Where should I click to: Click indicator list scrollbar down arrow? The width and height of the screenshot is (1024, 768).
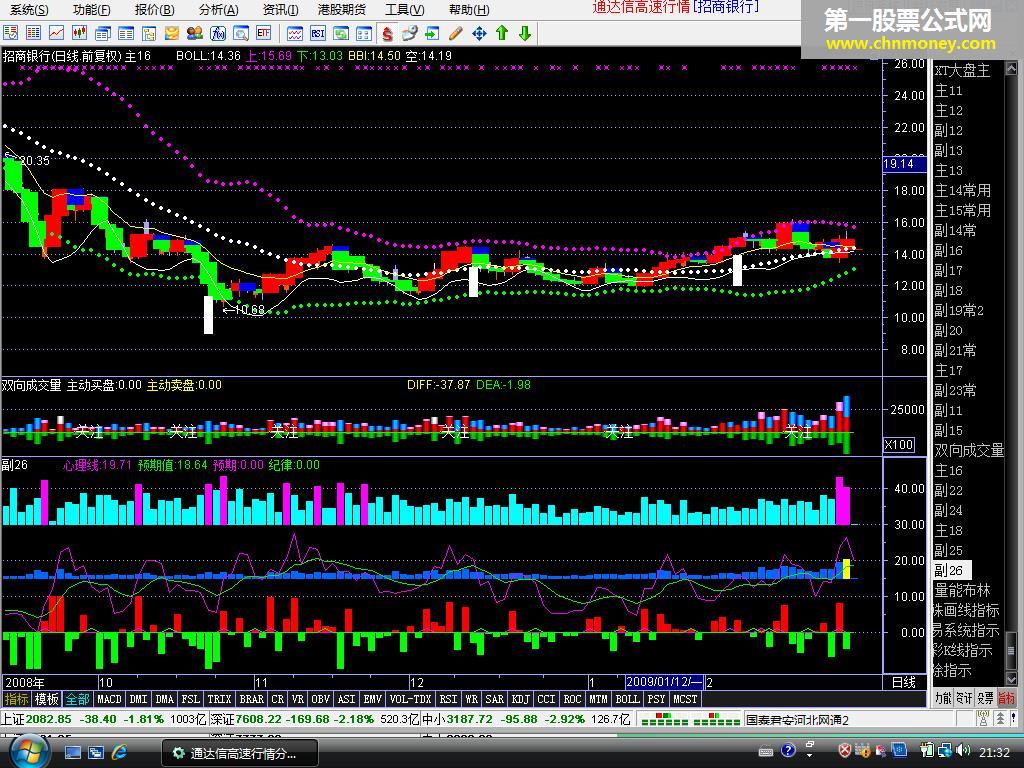click(1011, 679)
